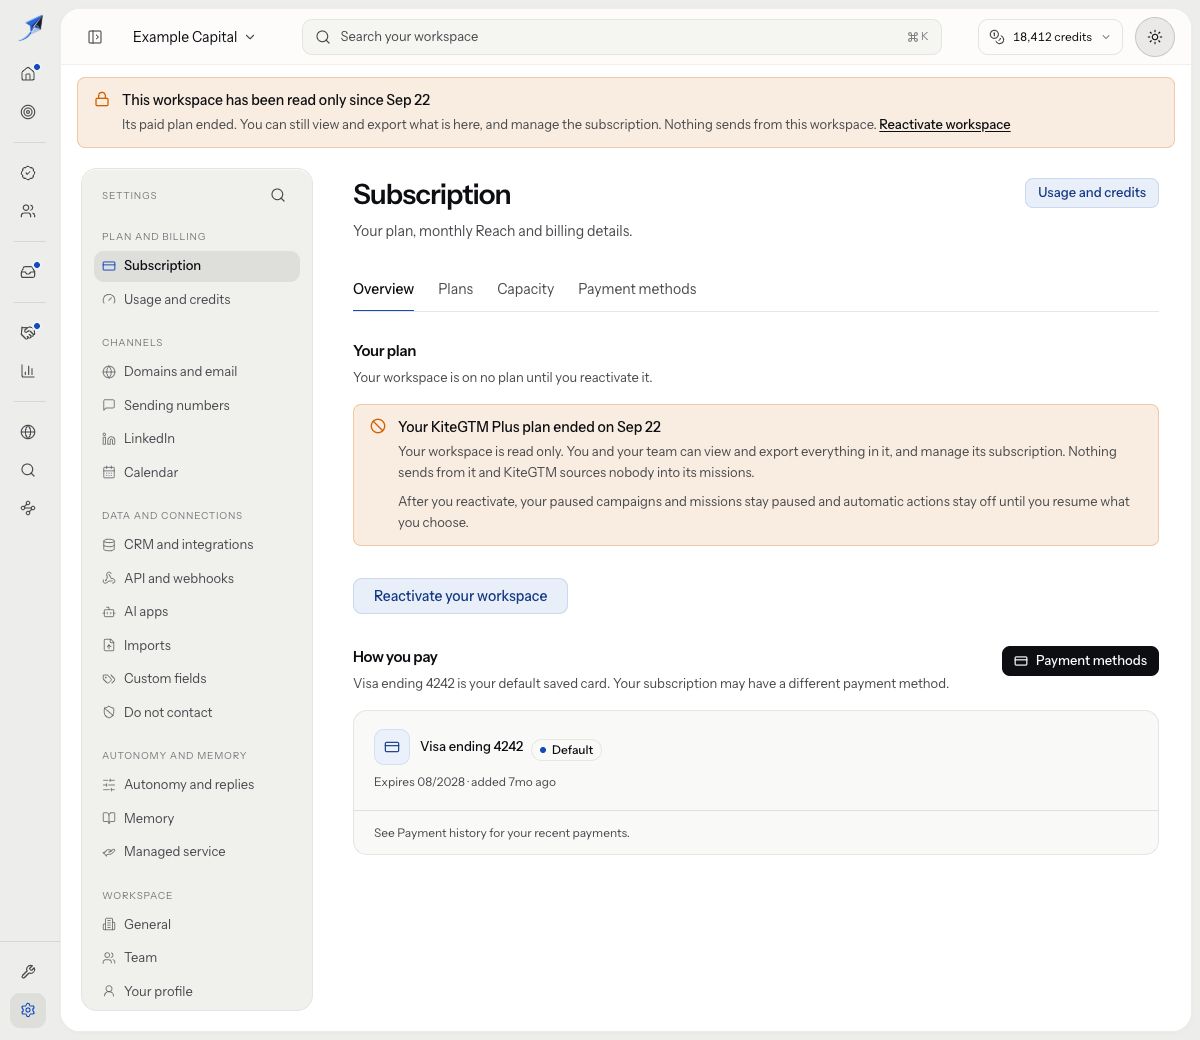Image resolution: width=1200 pixels, height=1040 pixels.
Task: Open the bar chart analytics icon
Action: pyautogui.click(x=28, y=371)
